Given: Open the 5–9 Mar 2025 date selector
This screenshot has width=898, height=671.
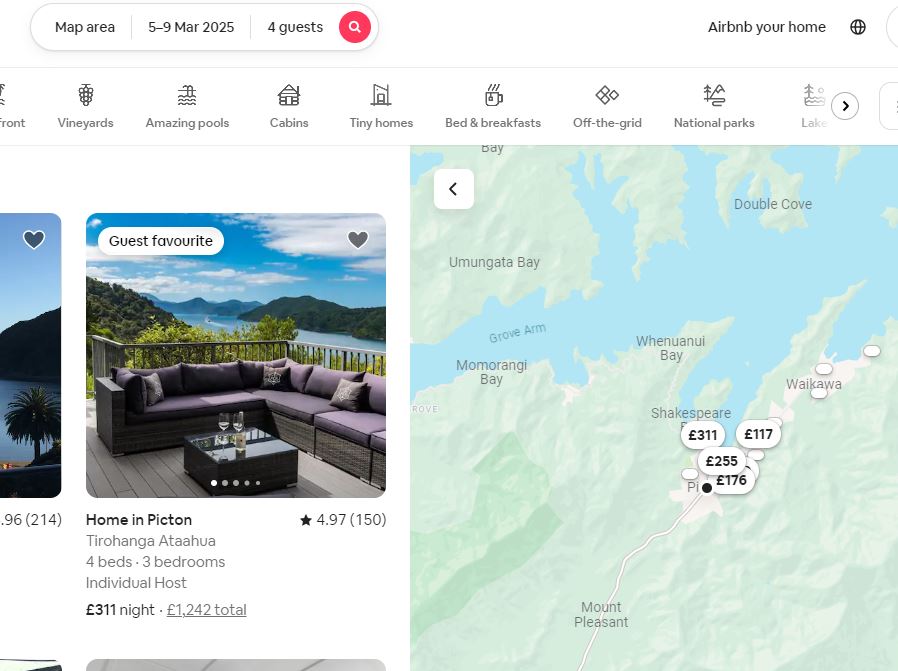Looking at the screenshot, I should pyautogui.click(x=191, y=27).
